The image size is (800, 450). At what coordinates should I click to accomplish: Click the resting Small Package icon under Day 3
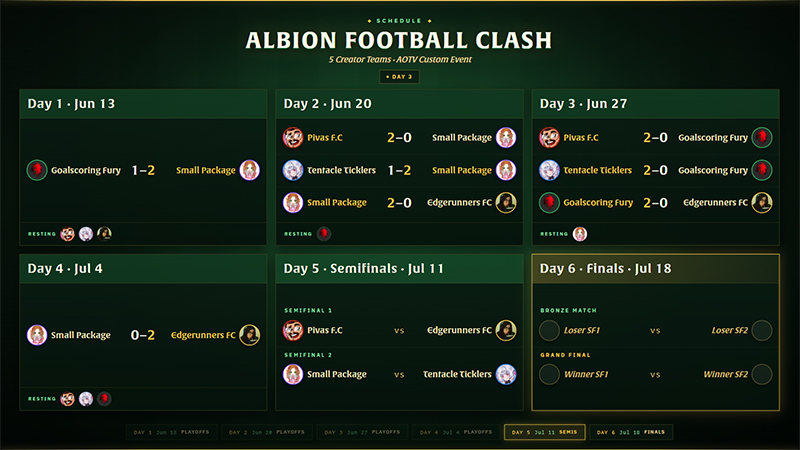(x=580, y=234)
